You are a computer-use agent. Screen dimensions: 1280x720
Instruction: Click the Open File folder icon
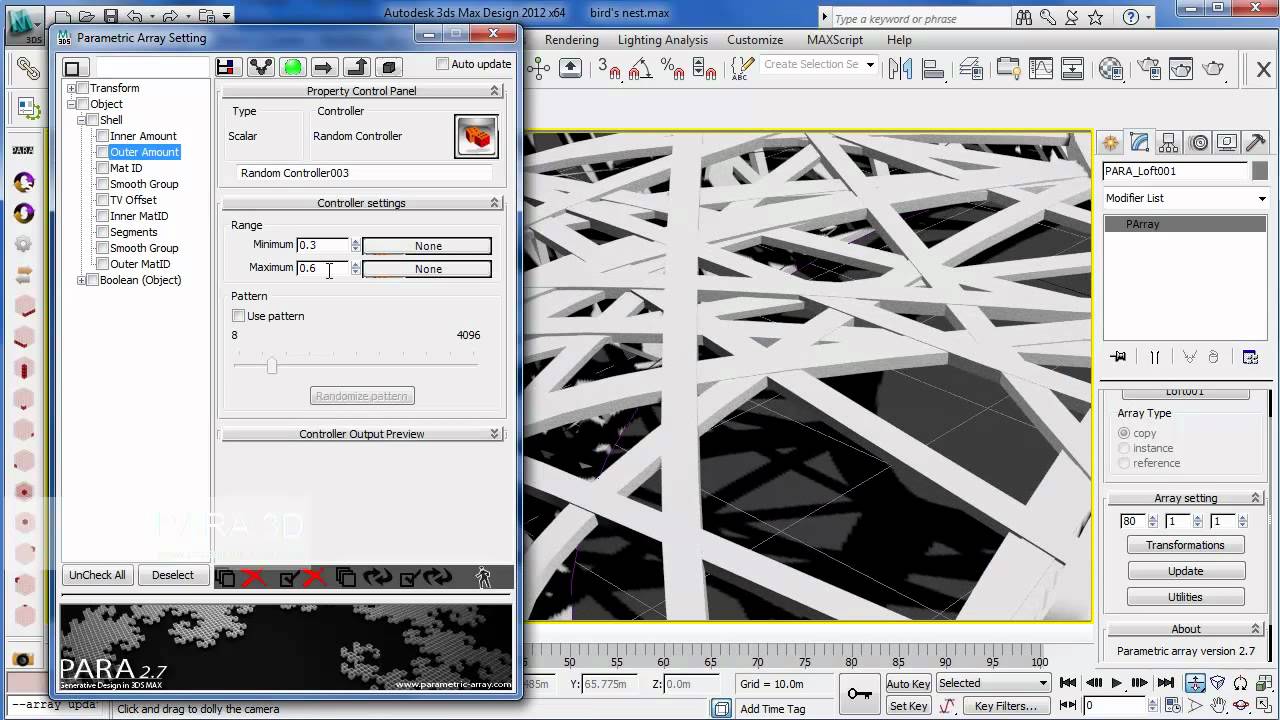coord(87,16)
